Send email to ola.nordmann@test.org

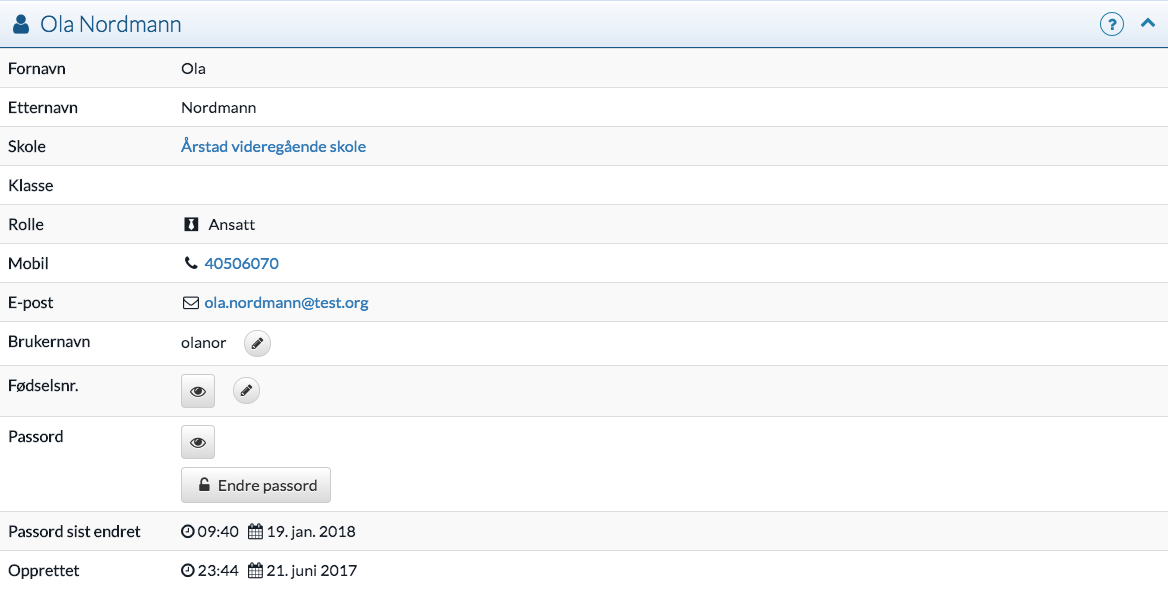(286, 303)
